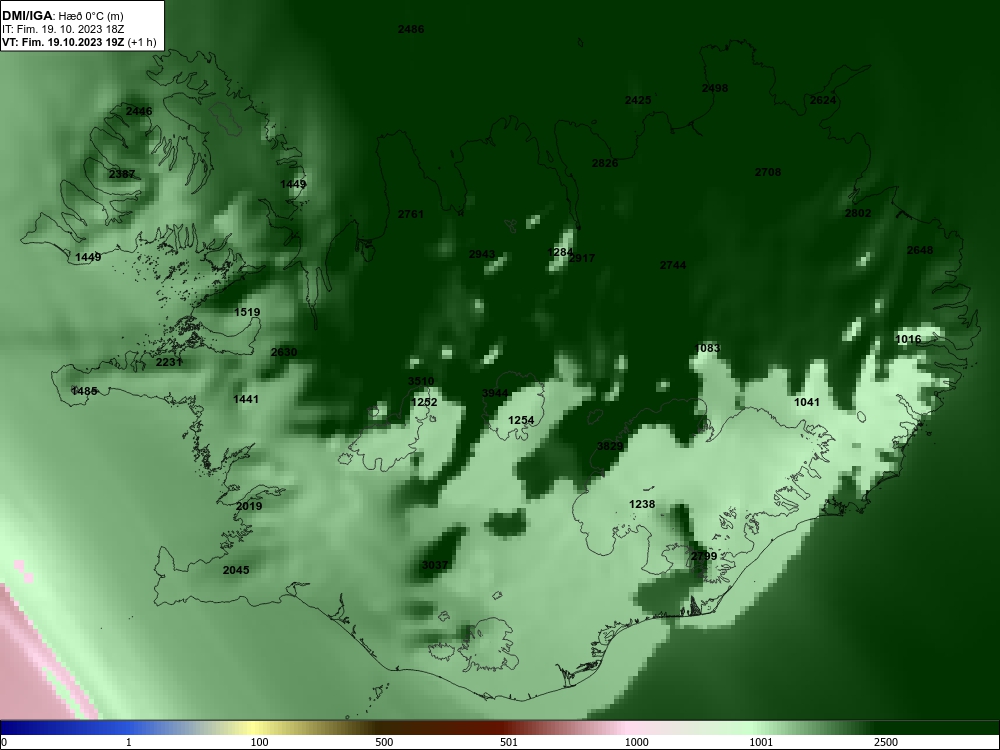
Task: Click the map value 2498
Action: [715, 89]
